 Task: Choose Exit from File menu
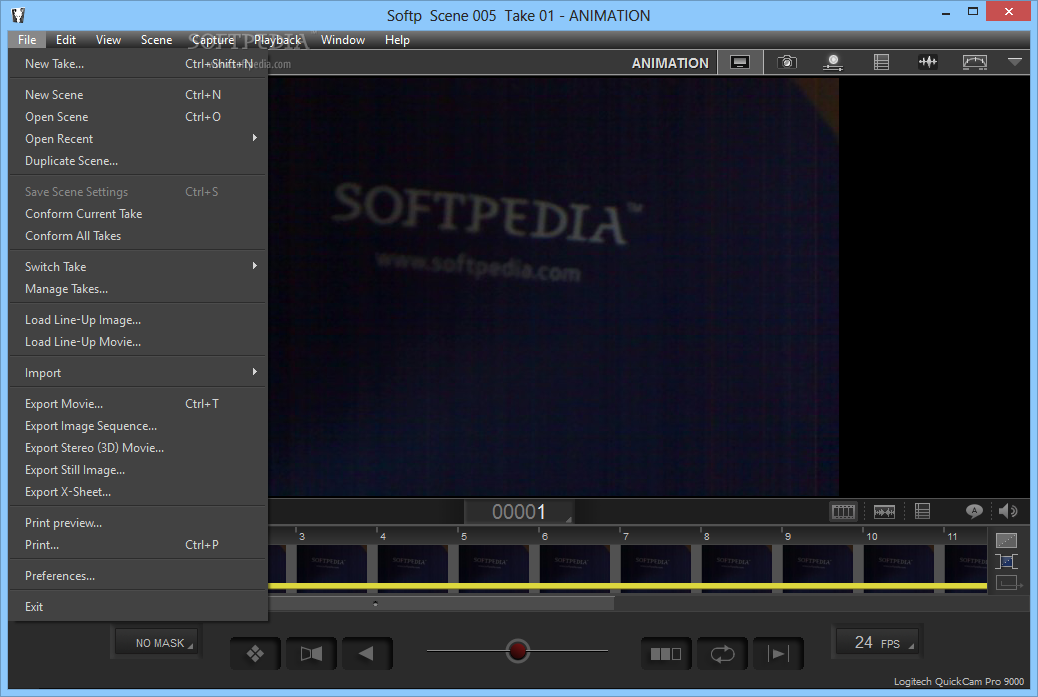pos(138,606)
